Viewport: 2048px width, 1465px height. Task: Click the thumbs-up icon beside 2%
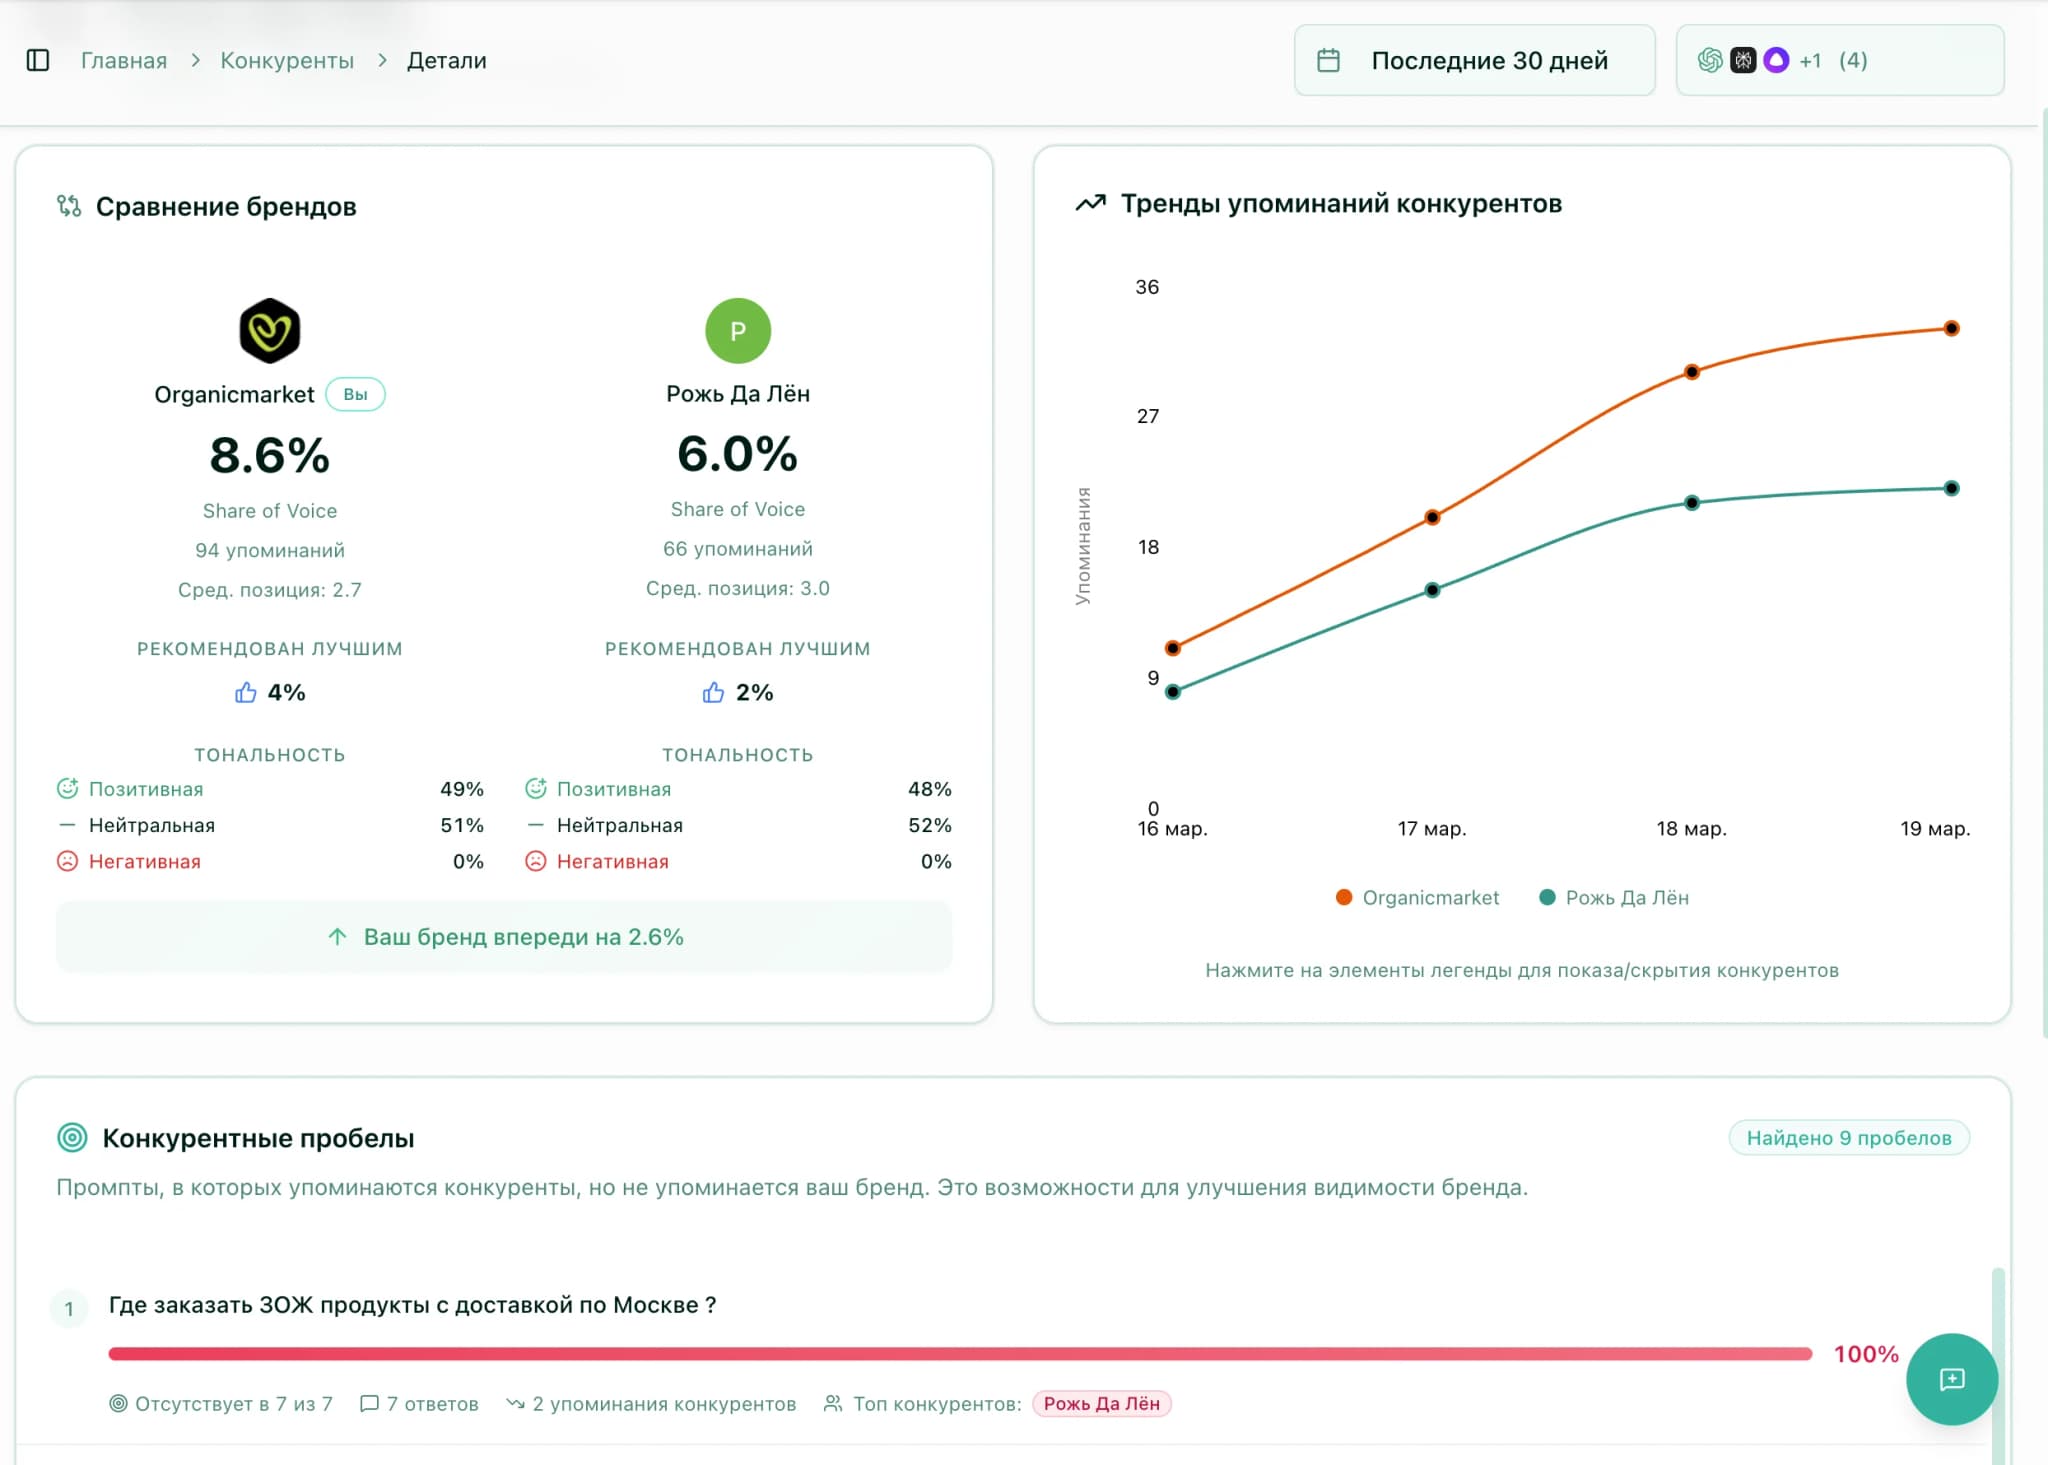pyautogui.click(x=713, y=692)
